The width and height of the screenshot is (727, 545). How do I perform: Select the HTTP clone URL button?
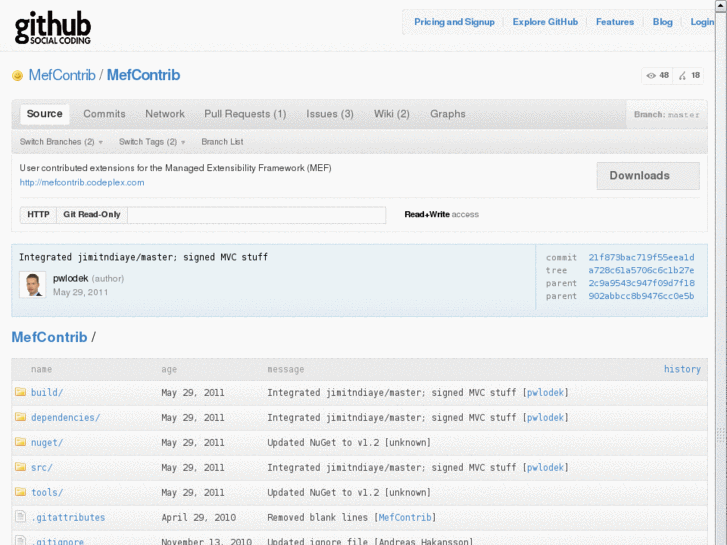coord(38,215)
